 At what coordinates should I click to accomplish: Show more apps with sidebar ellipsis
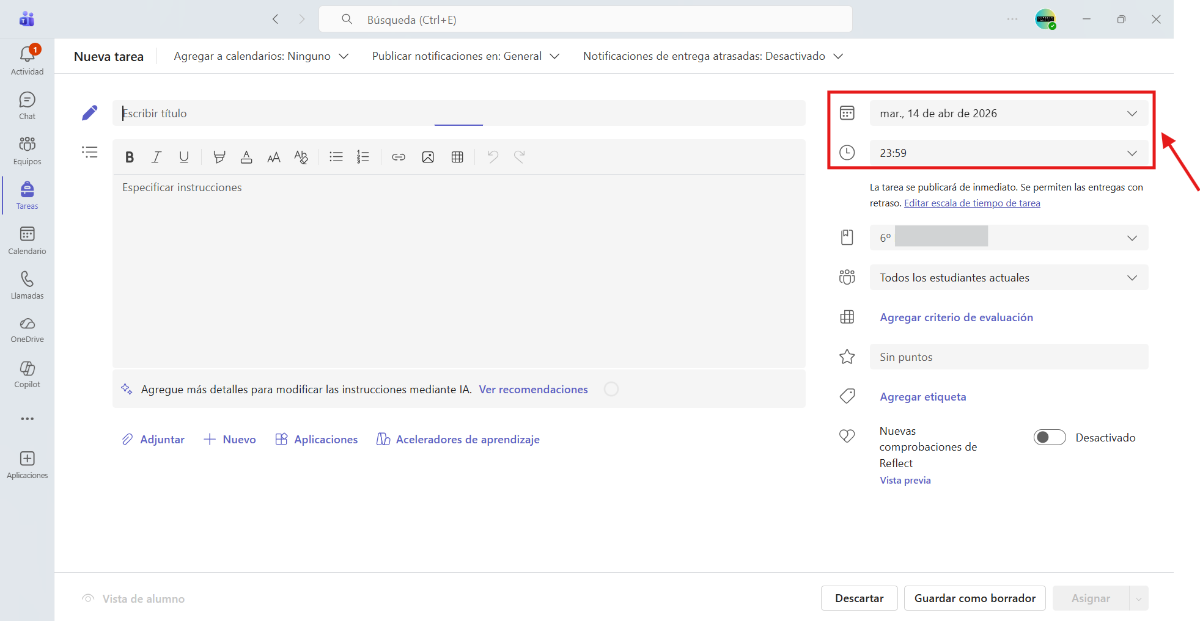tap(27, 419)
